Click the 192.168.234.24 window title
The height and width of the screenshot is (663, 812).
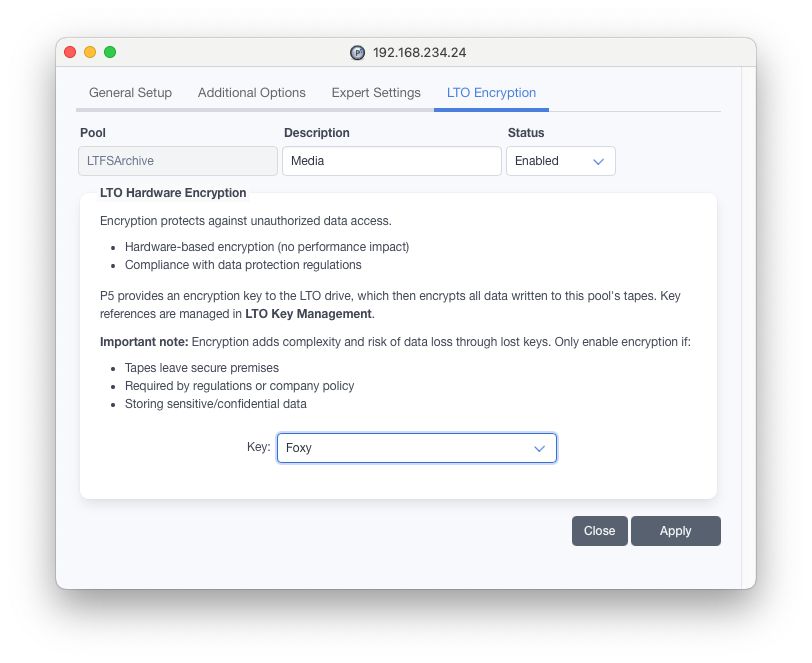pos(419,53)
